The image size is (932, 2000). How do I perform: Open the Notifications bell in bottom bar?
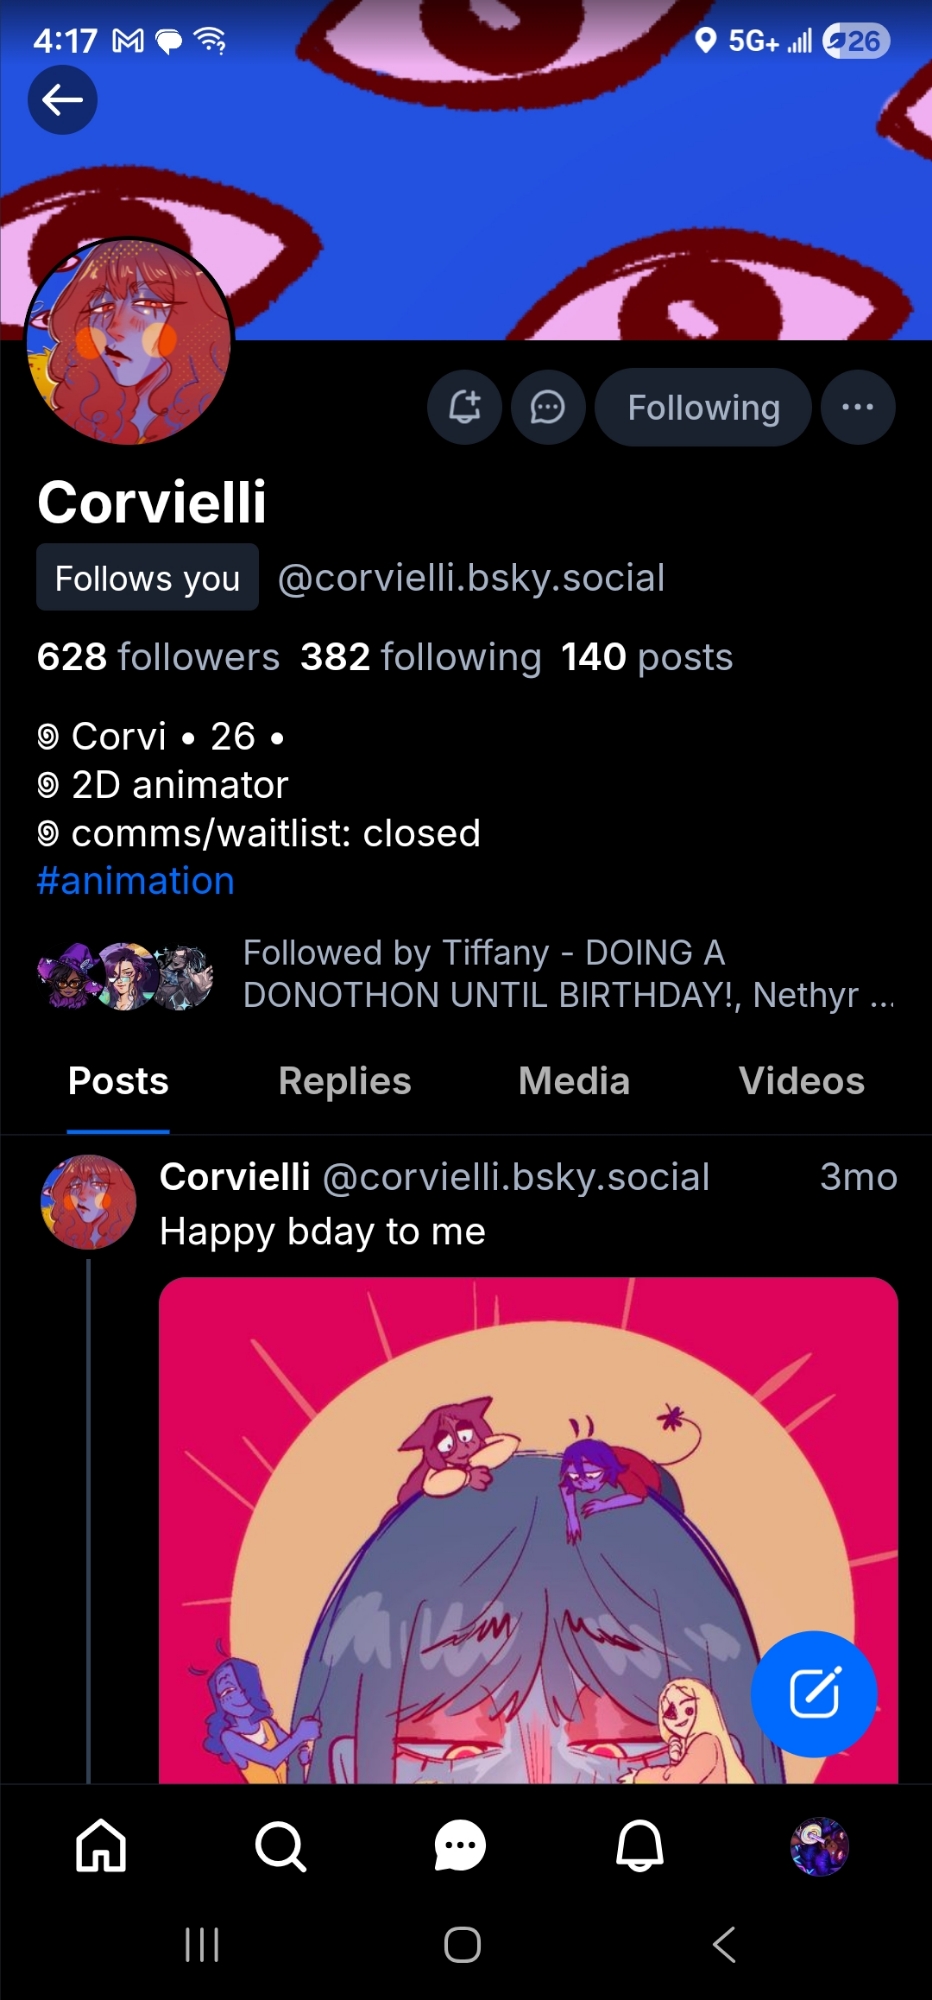(640, 1846)
